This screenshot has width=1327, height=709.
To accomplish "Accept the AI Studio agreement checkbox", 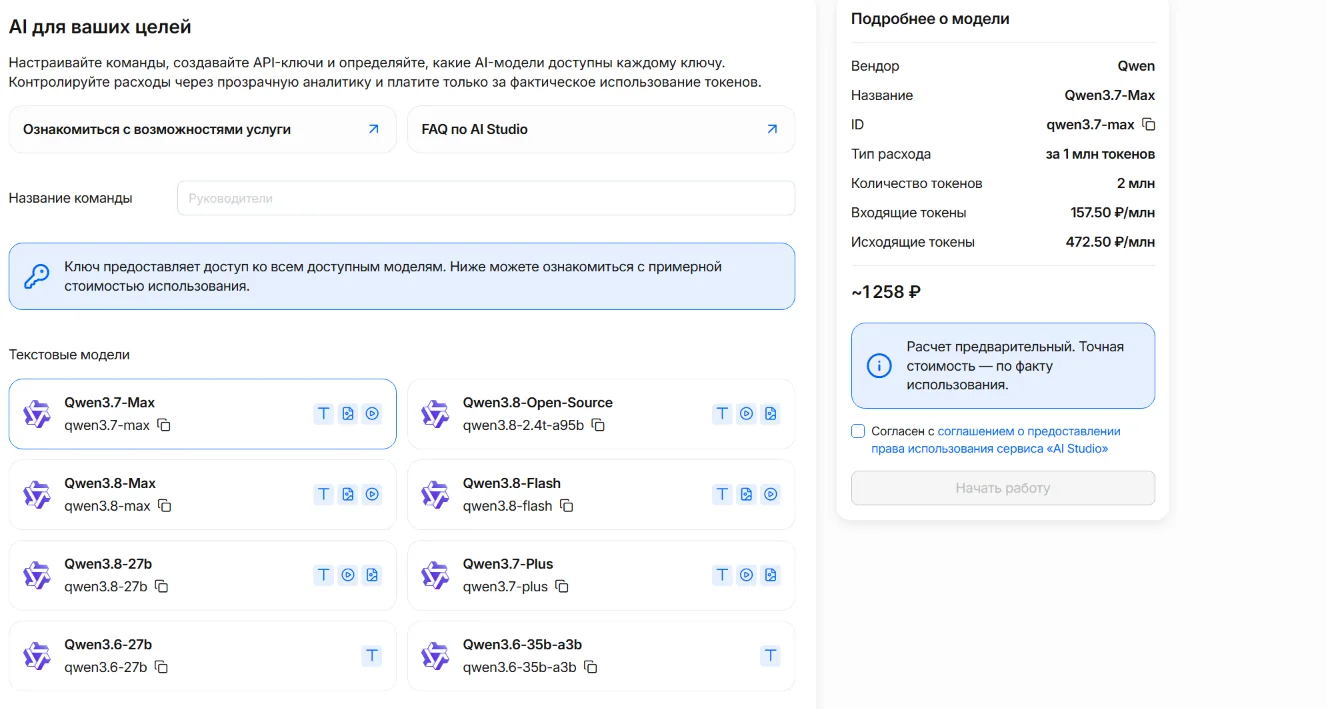I will tap(858, 431).
